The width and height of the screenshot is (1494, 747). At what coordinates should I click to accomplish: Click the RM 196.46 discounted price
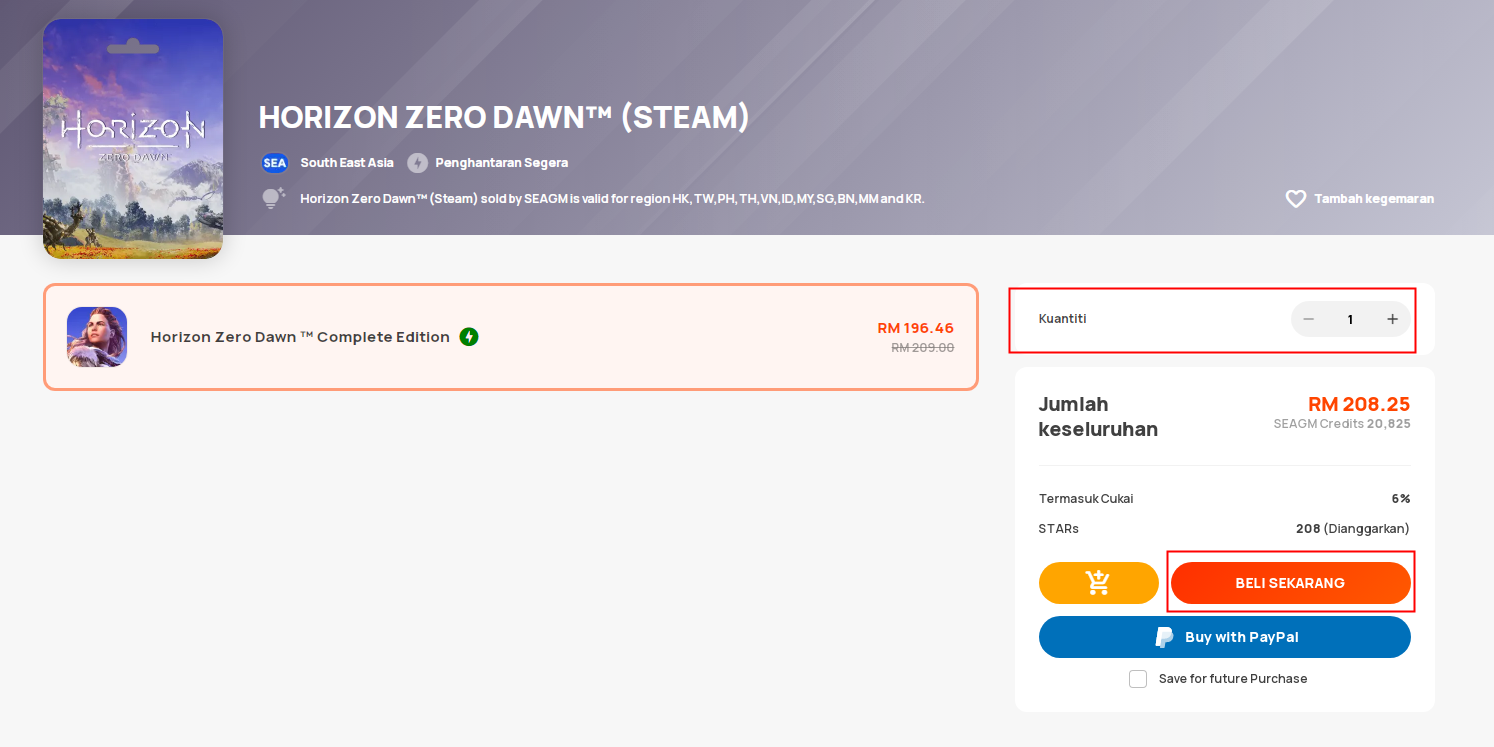coord(915,328)
